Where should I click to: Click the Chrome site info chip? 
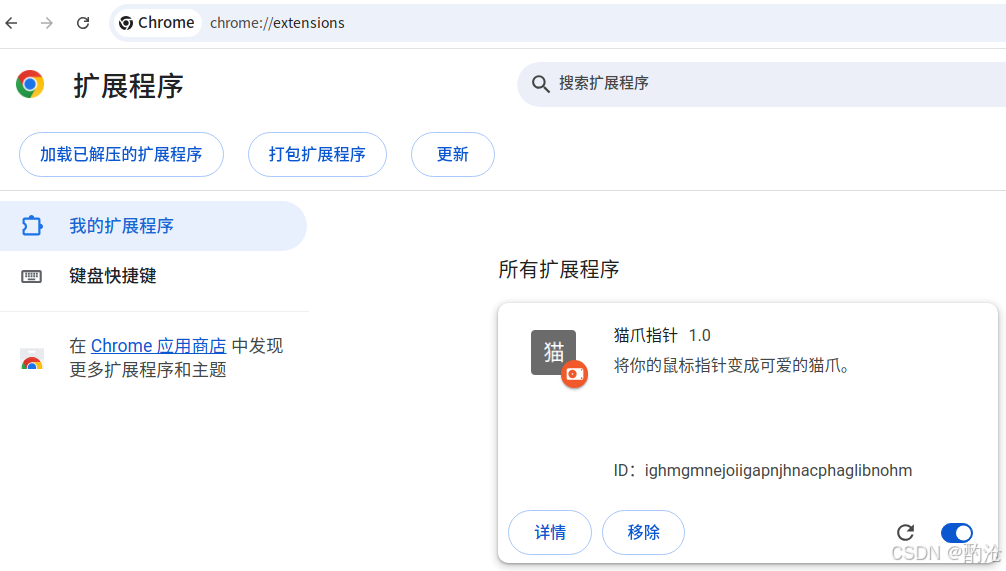(x=157, y=23)
